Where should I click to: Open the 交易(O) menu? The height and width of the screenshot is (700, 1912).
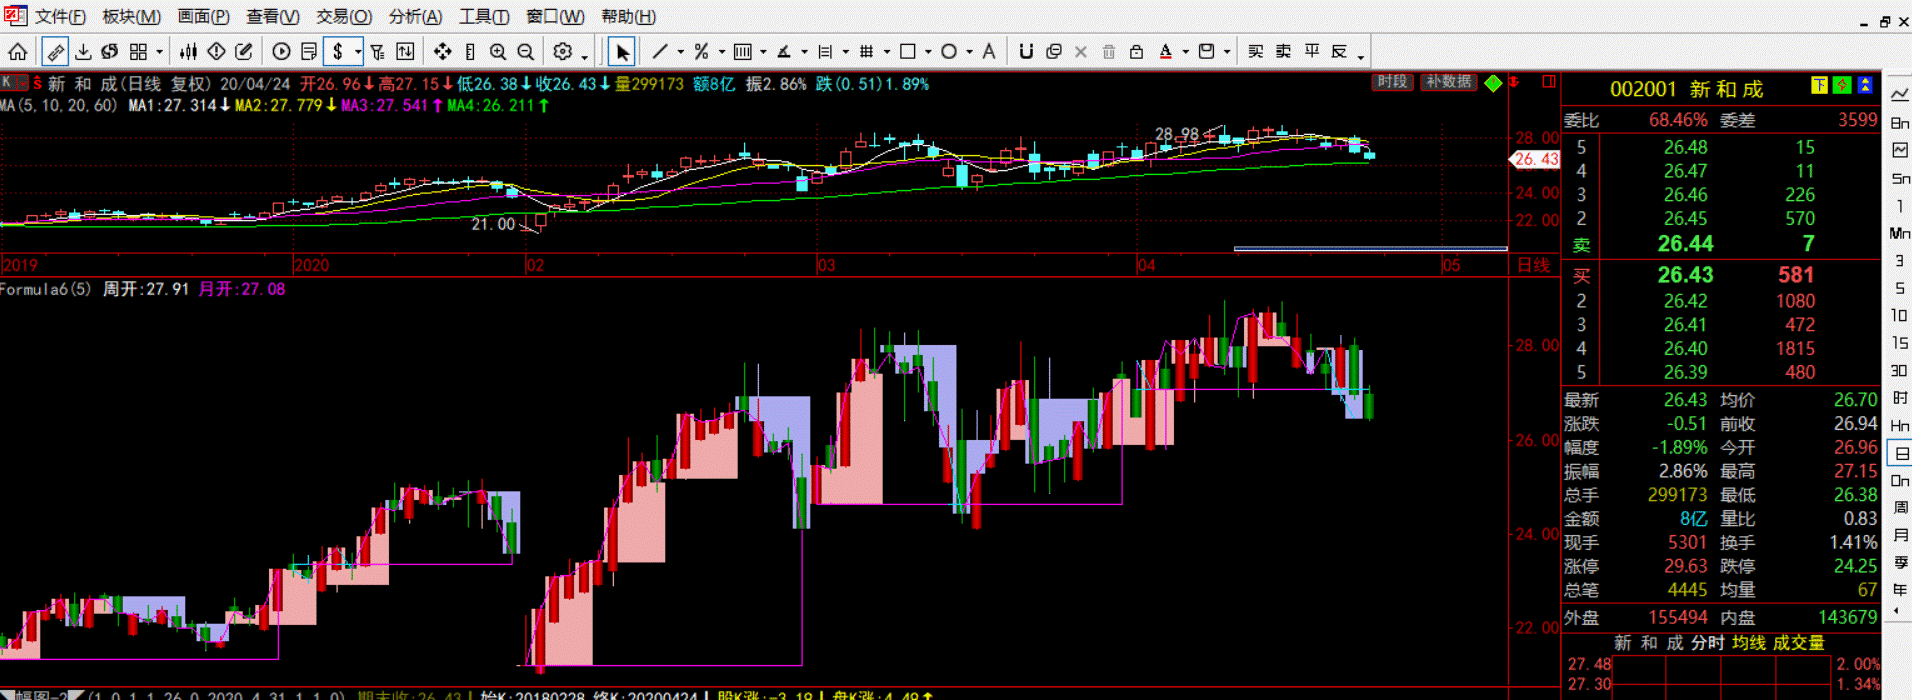click(344, 17)
